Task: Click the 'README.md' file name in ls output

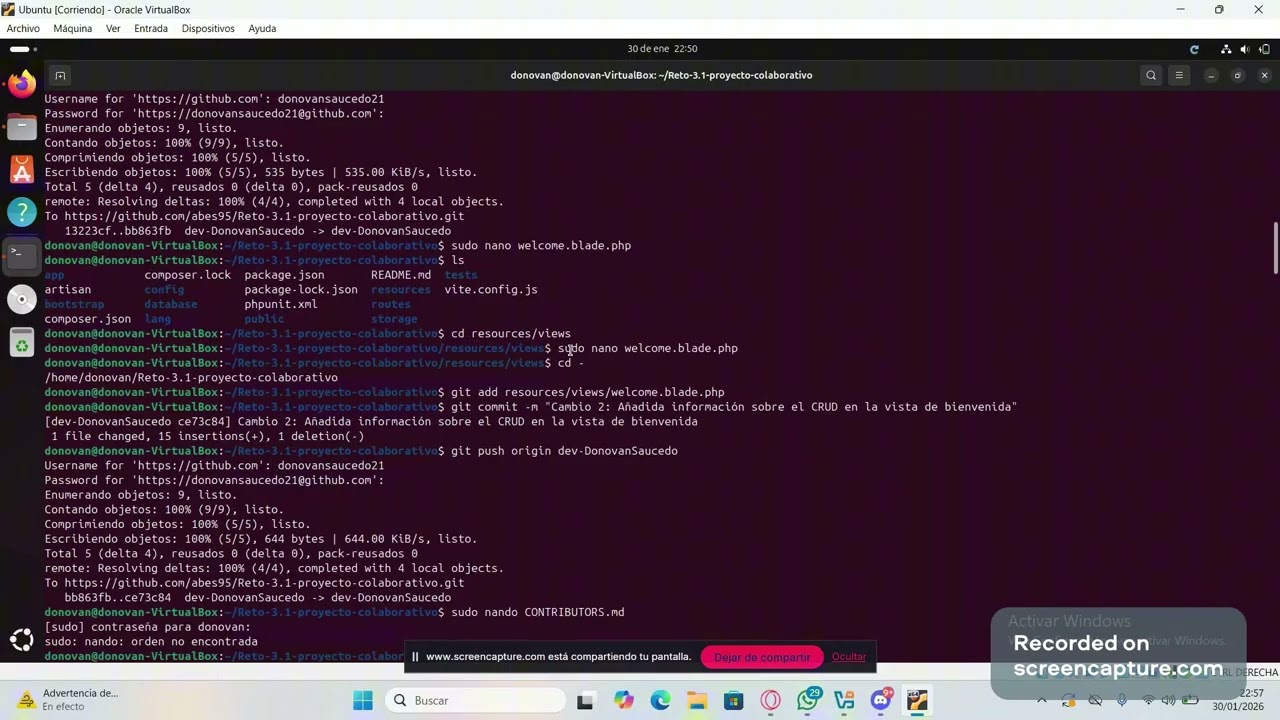Action: coord(401,275)
